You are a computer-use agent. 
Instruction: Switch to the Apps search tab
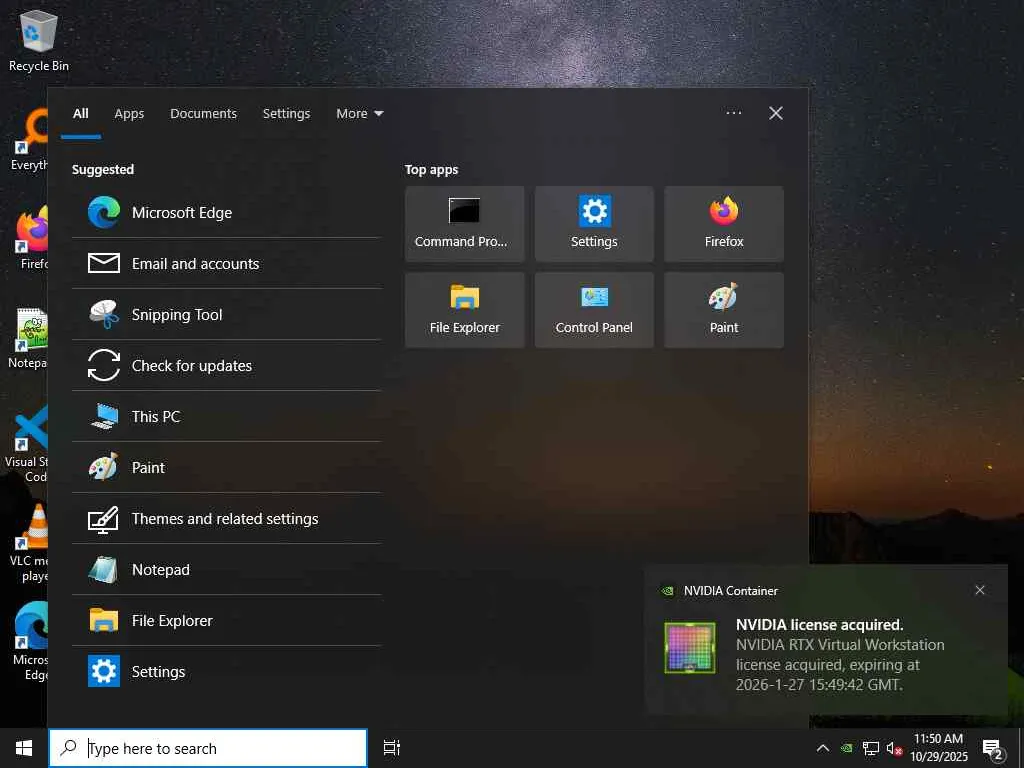(x=129, y=114)
